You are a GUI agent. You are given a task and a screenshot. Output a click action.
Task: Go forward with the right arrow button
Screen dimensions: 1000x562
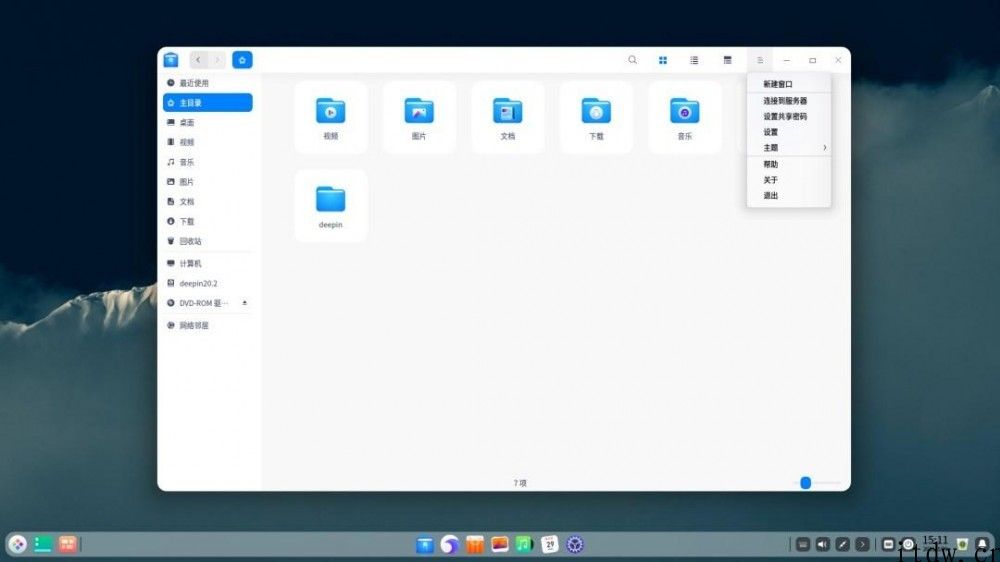click(x=217, y=60)
